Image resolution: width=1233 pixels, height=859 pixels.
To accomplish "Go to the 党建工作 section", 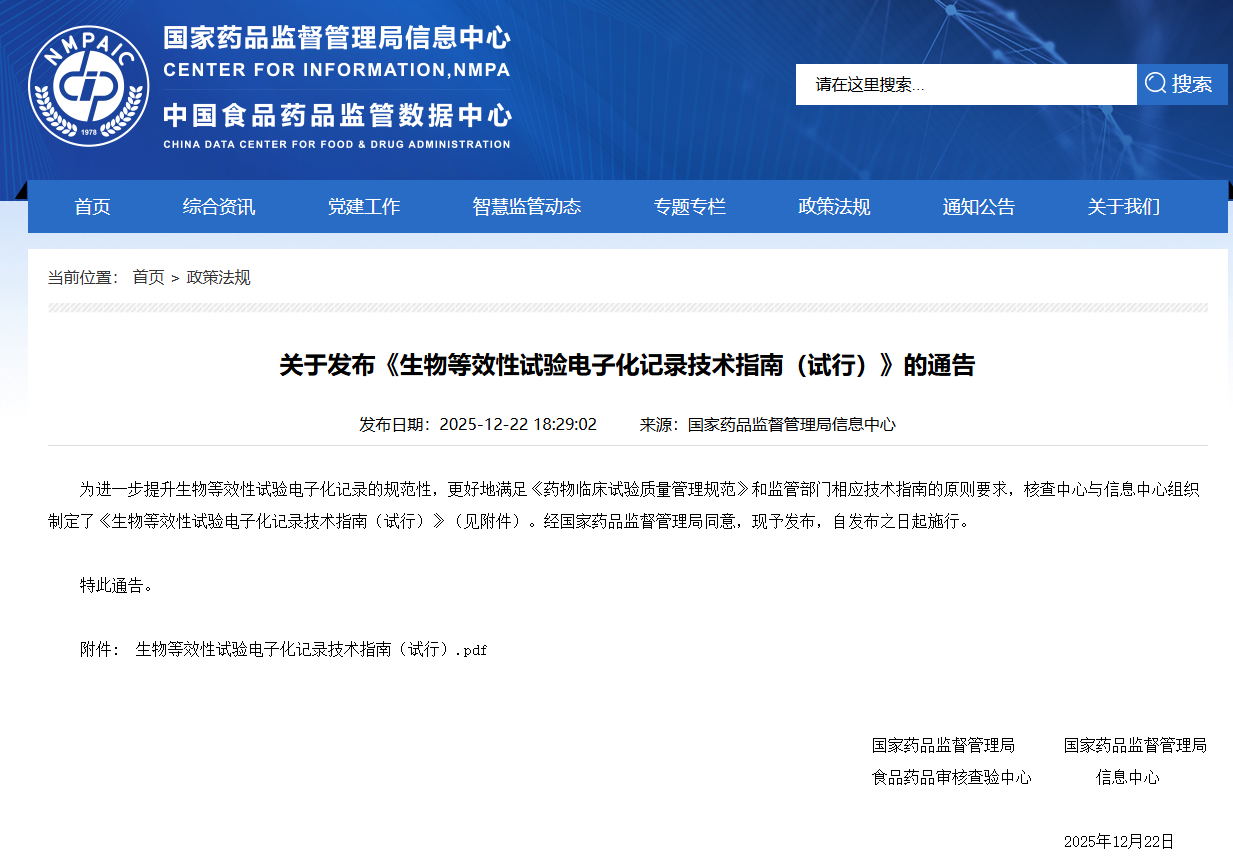I will (364, 207).
